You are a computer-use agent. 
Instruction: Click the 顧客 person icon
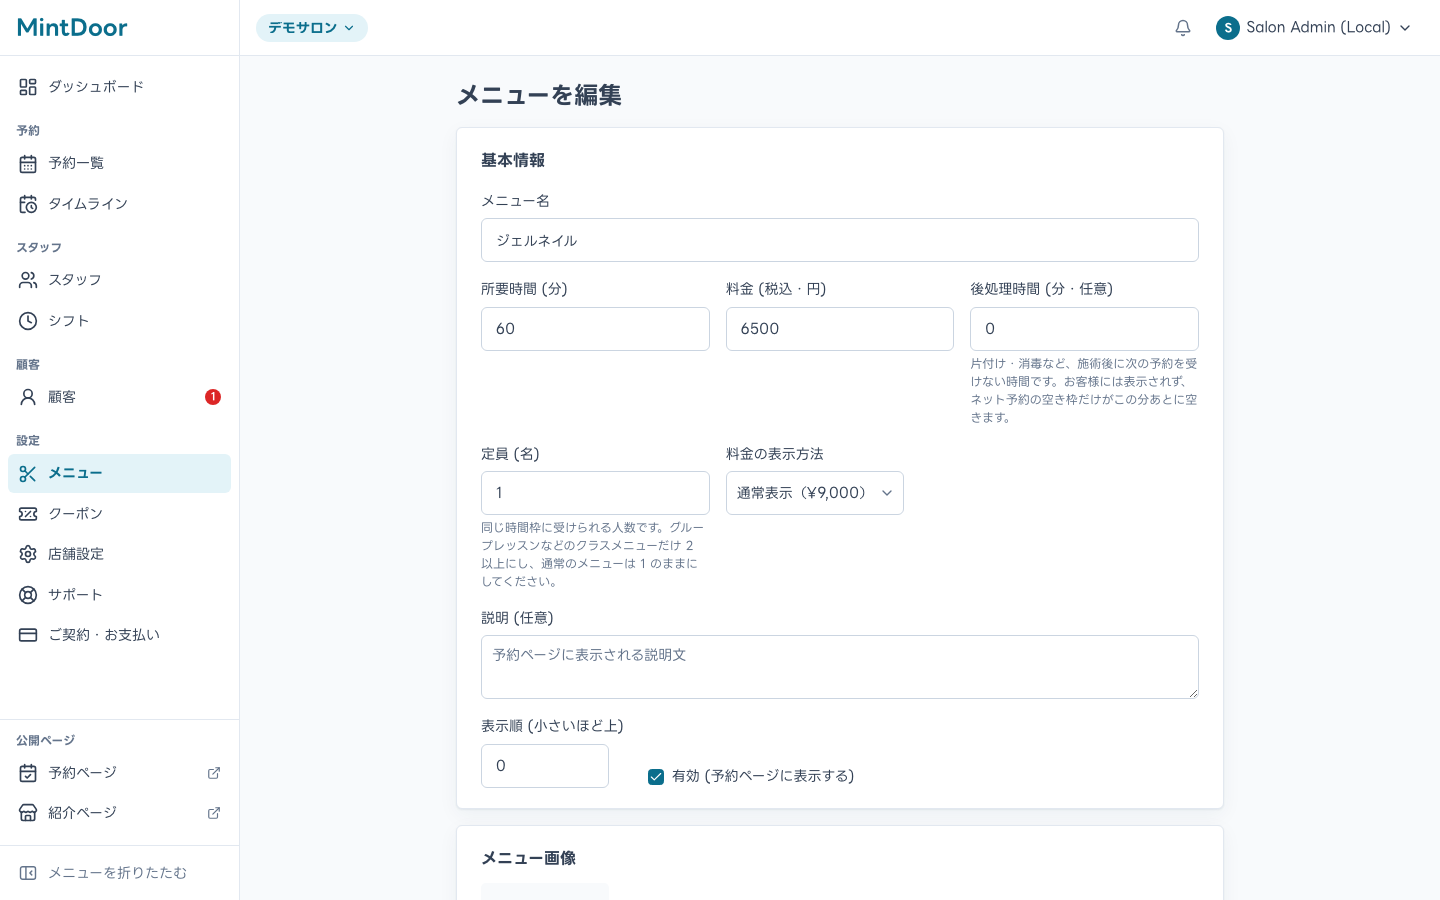pos(28,397)
